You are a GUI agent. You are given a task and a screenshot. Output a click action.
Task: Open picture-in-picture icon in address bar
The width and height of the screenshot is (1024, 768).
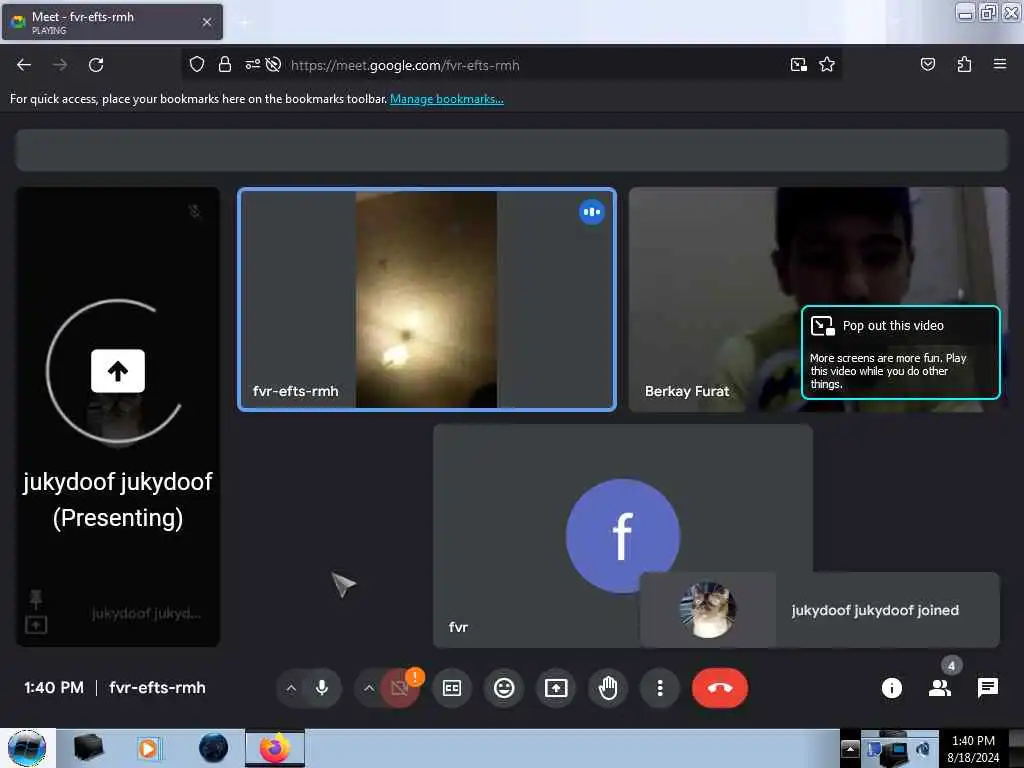pos(799,65)
